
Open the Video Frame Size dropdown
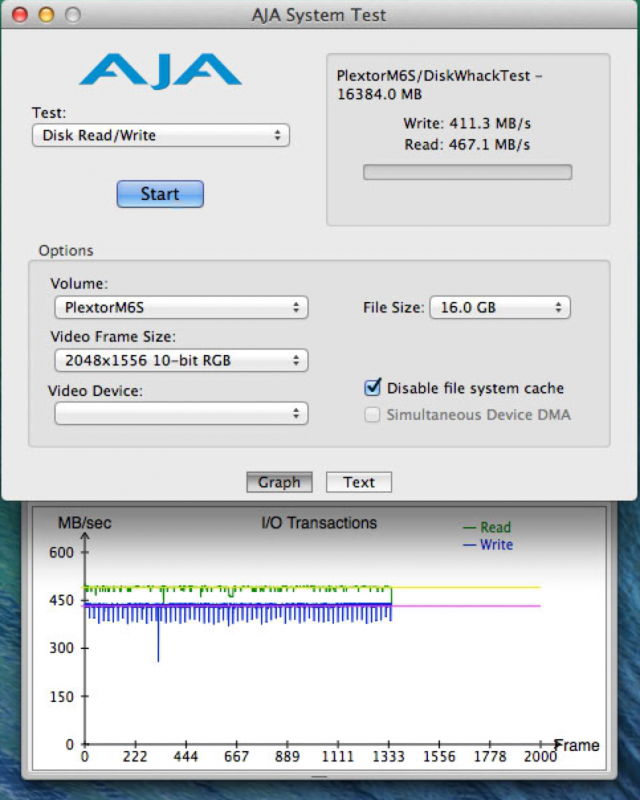click(181, 361)
